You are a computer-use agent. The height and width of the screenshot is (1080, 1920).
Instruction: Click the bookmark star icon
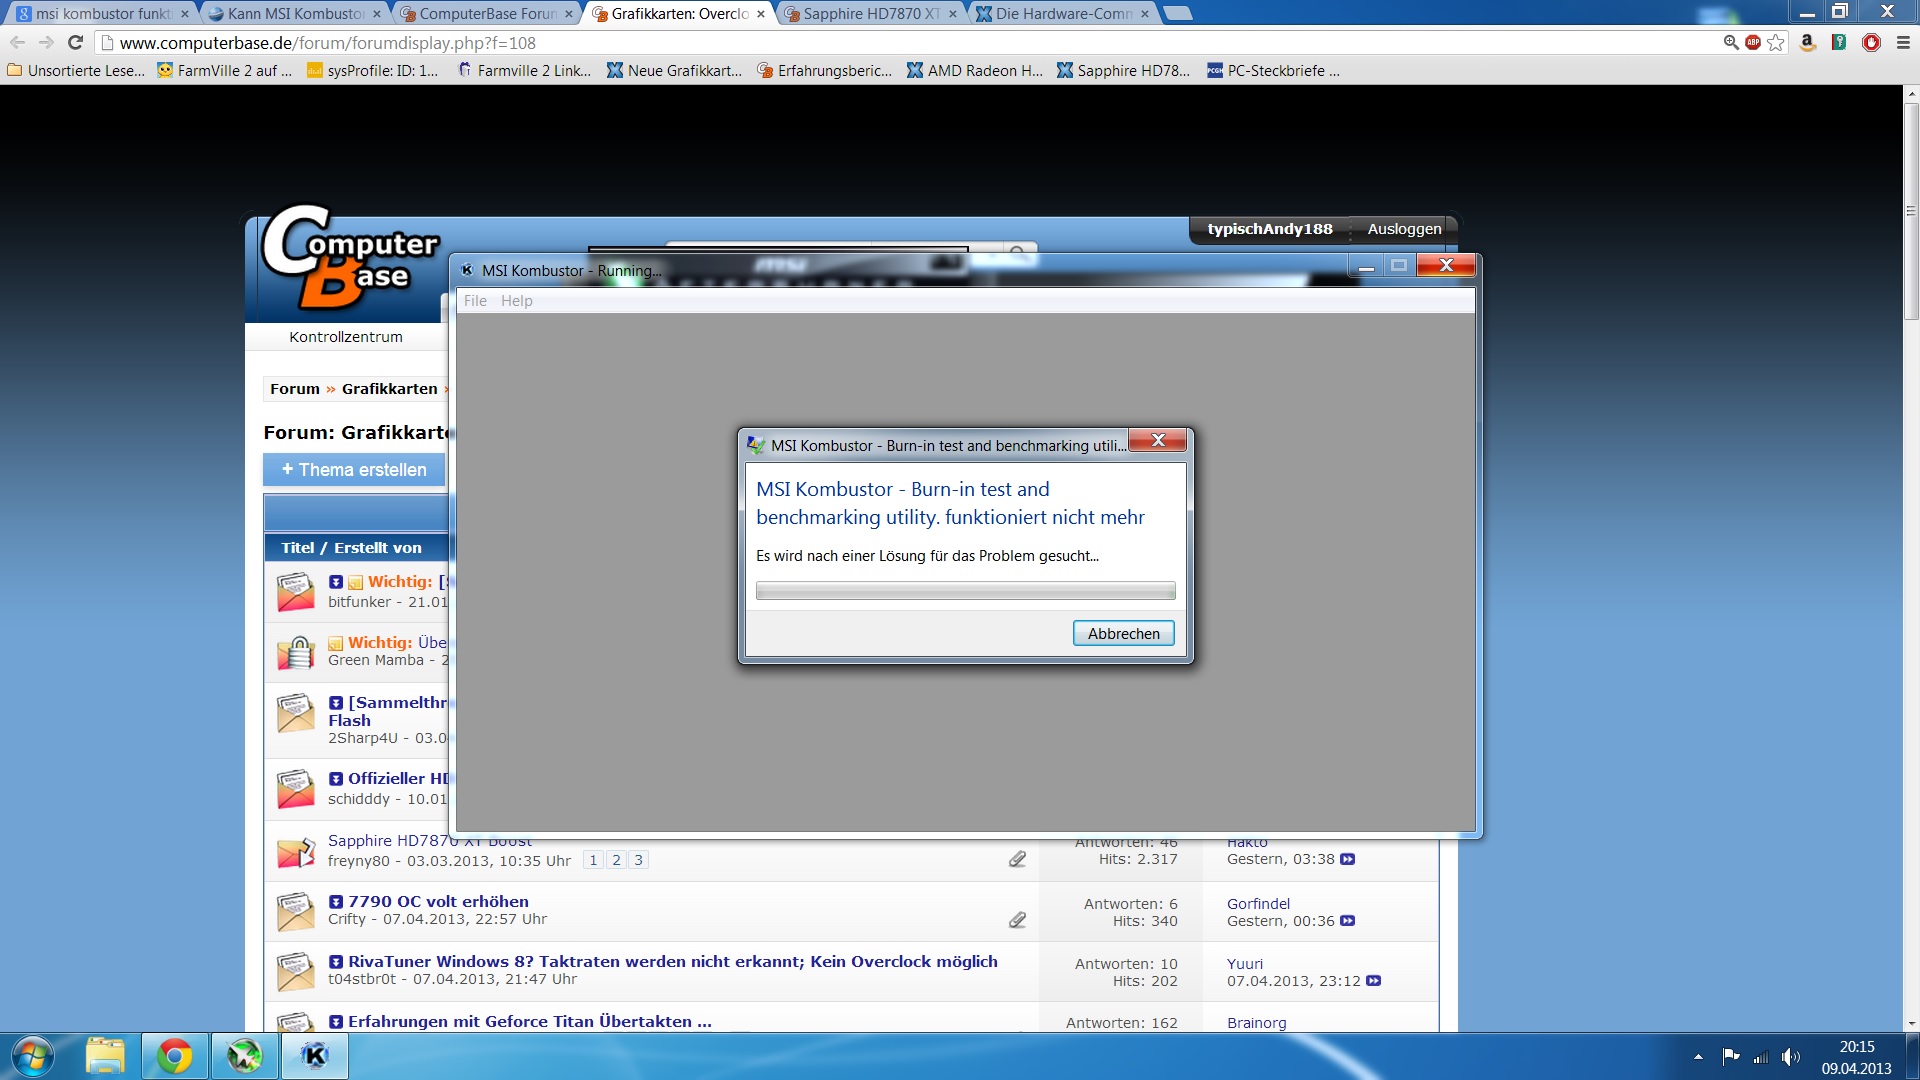click(x=1776, y=43)
